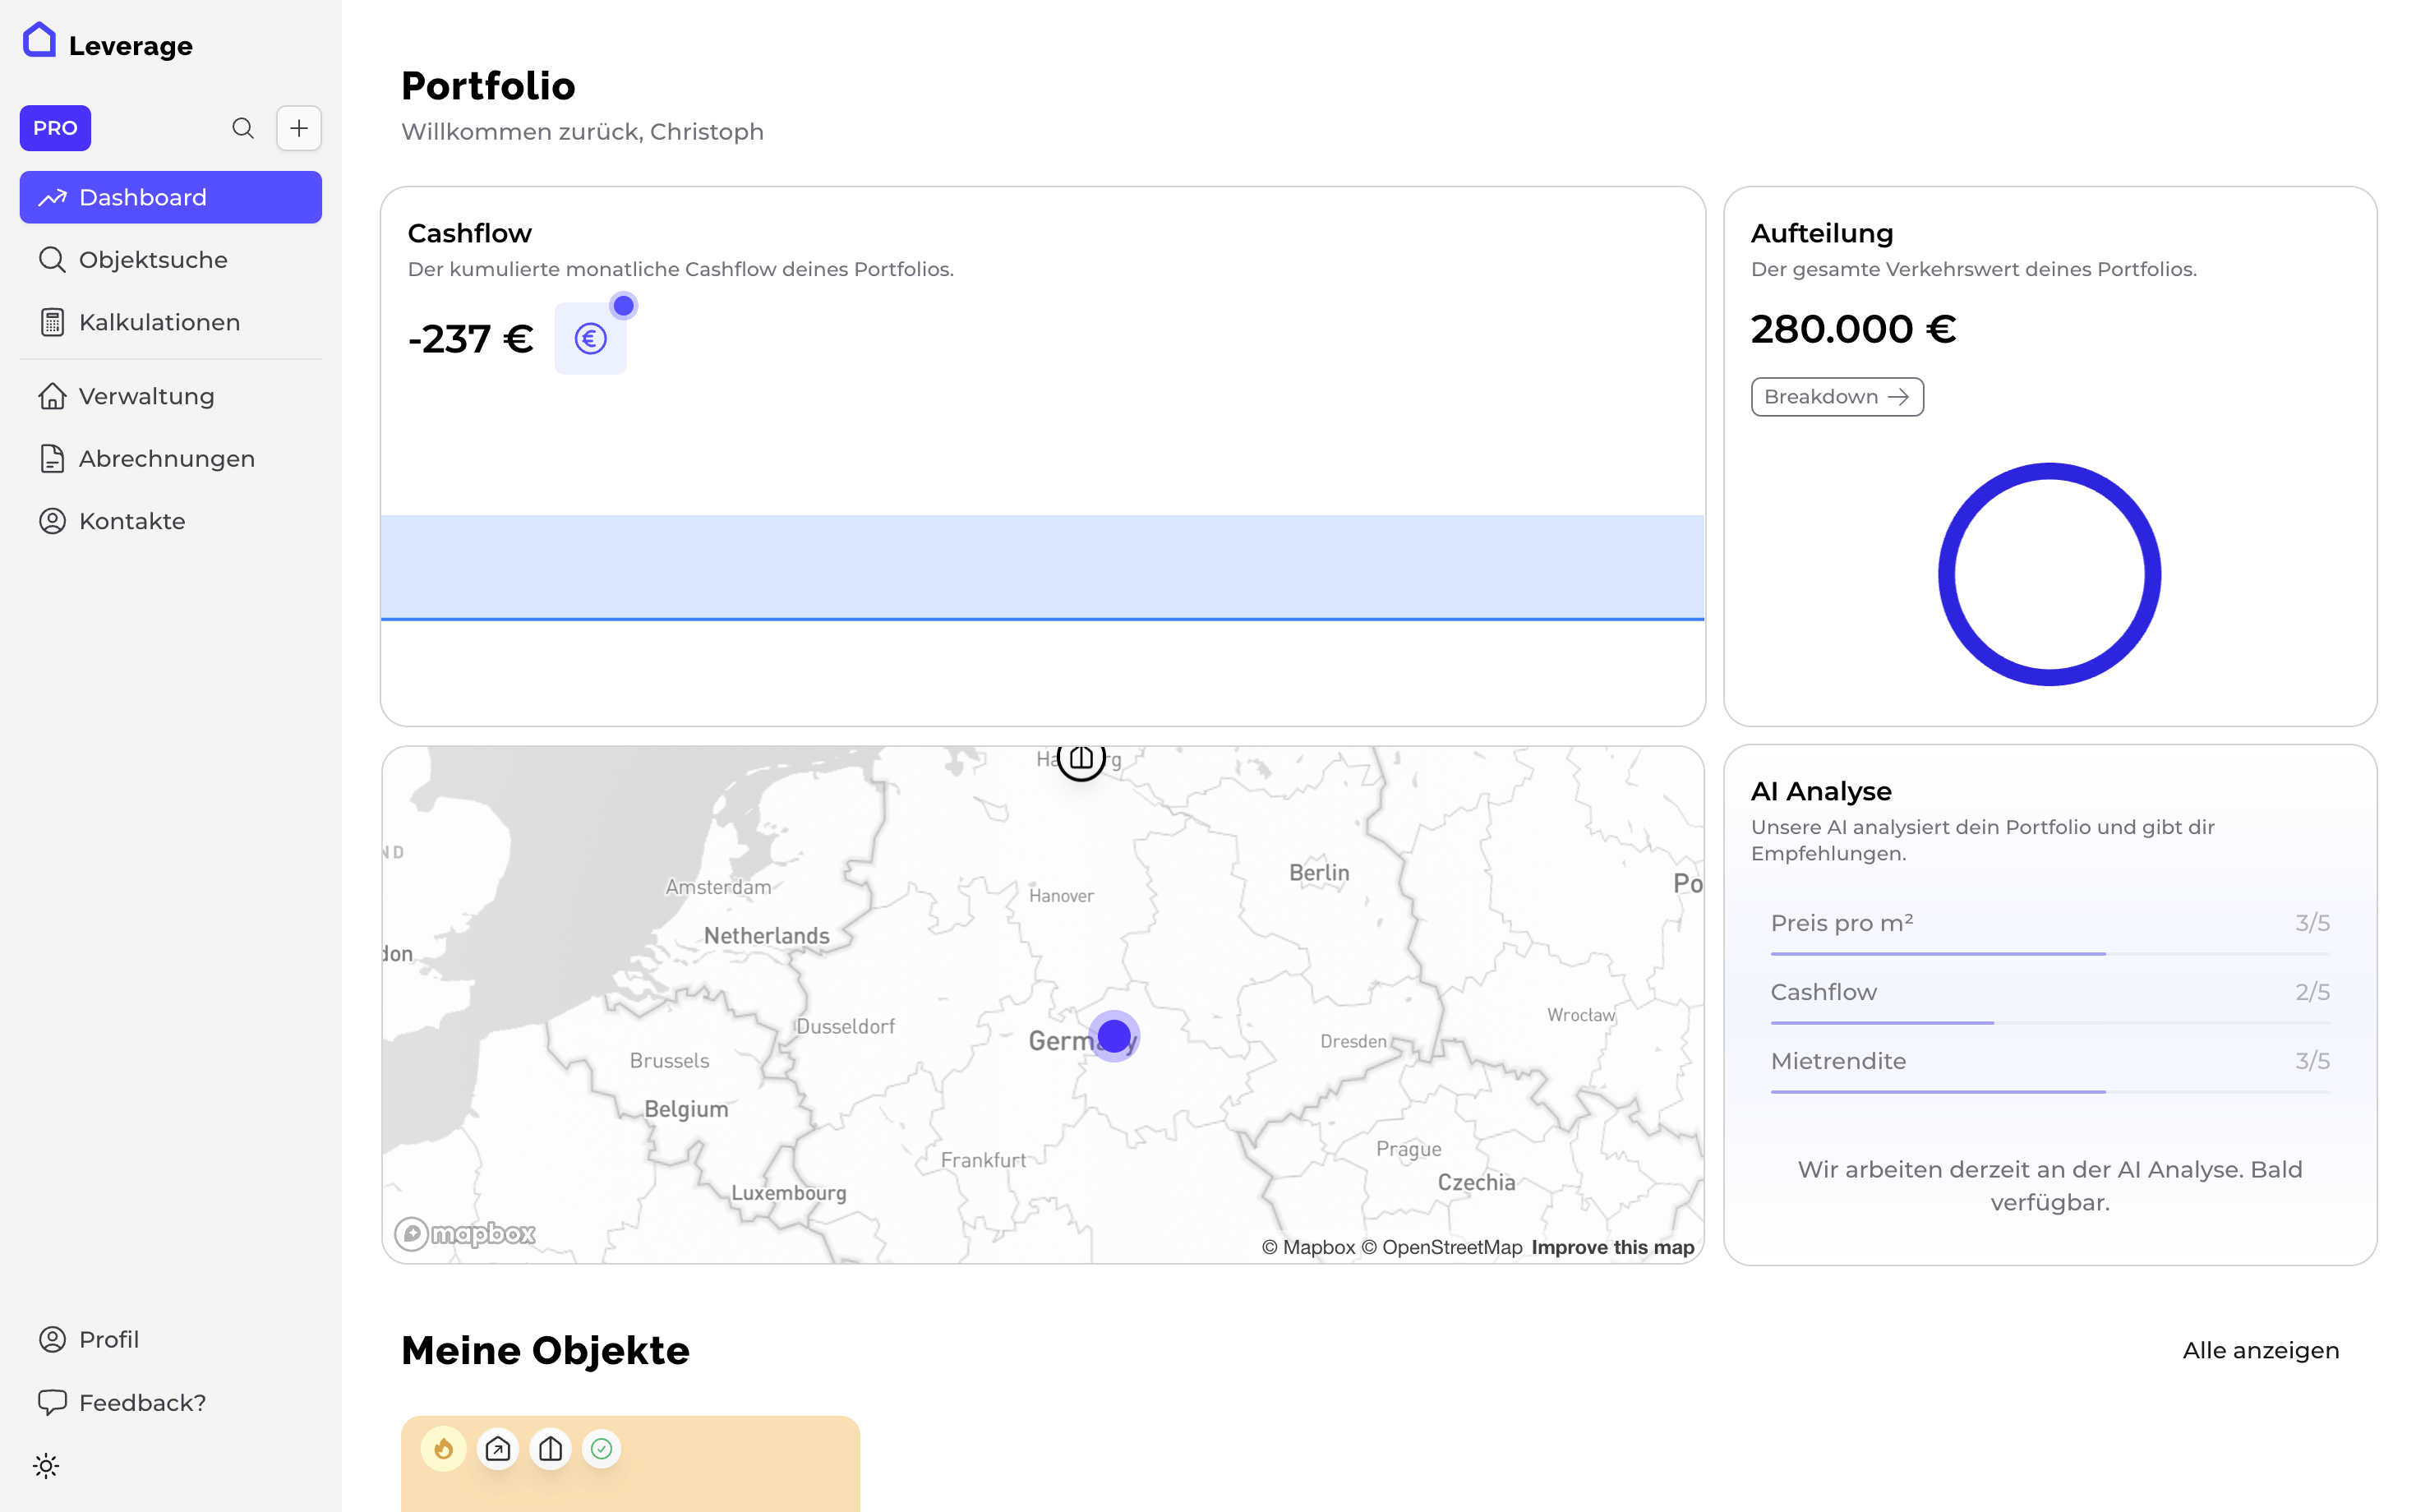Click the PRO badge button
This screenshot has width=2416, height=1512.
click(x=55, y=128)
